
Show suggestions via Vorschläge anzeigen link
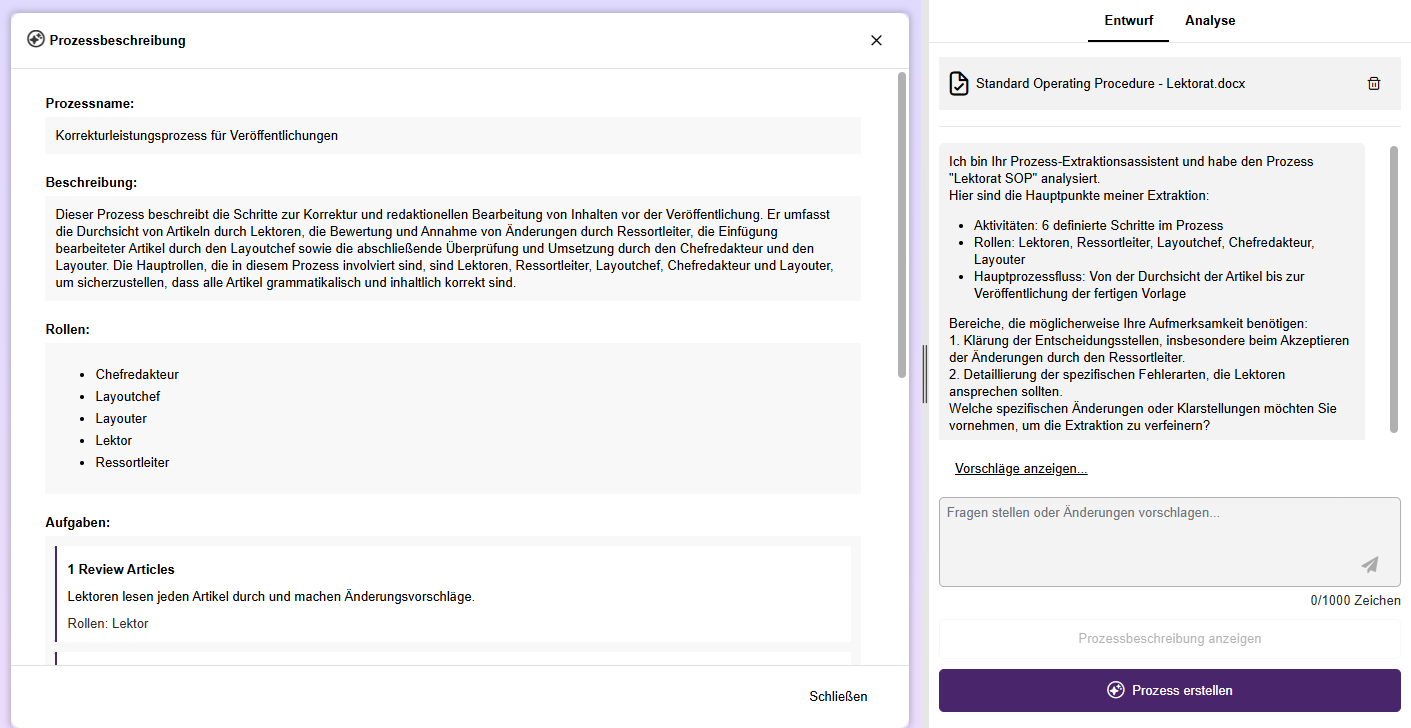pos(1021,469)
